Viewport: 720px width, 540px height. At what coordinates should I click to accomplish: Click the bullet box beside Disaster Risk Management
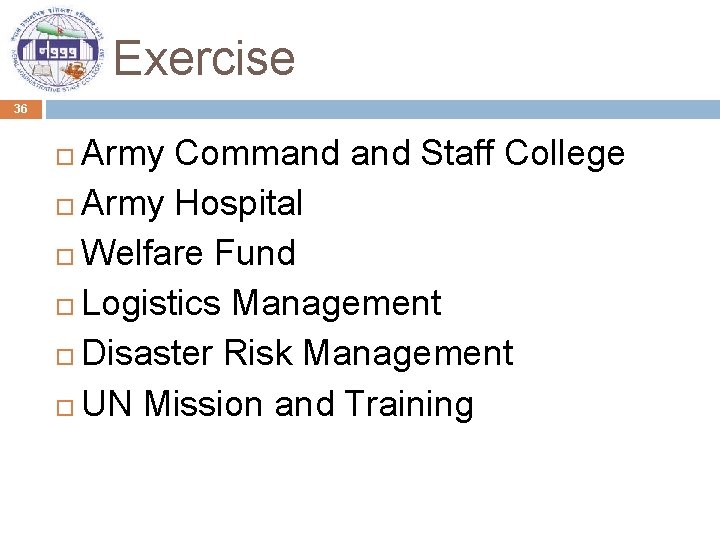65,357
